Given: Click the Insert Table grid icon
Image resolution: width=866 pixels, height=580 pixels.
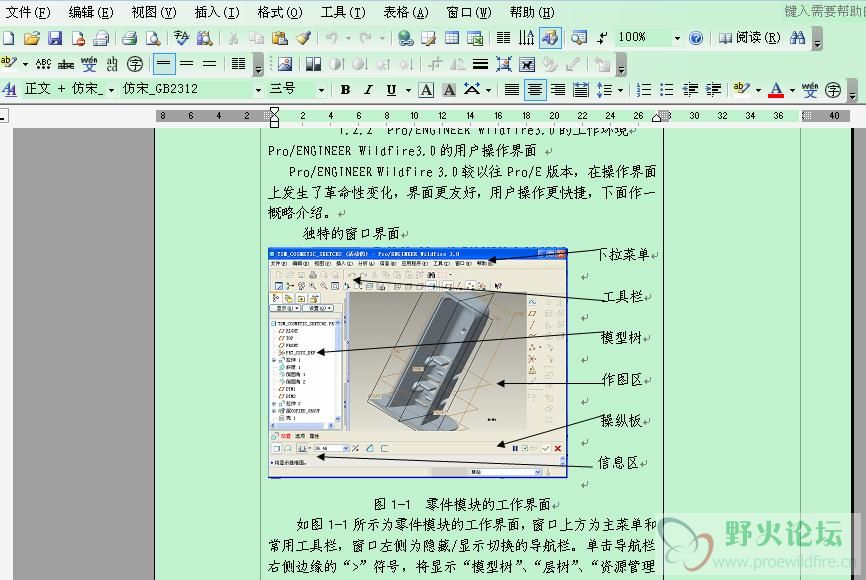Looking at the screenshot, I should pyautogui.click(x=452, y=38).
